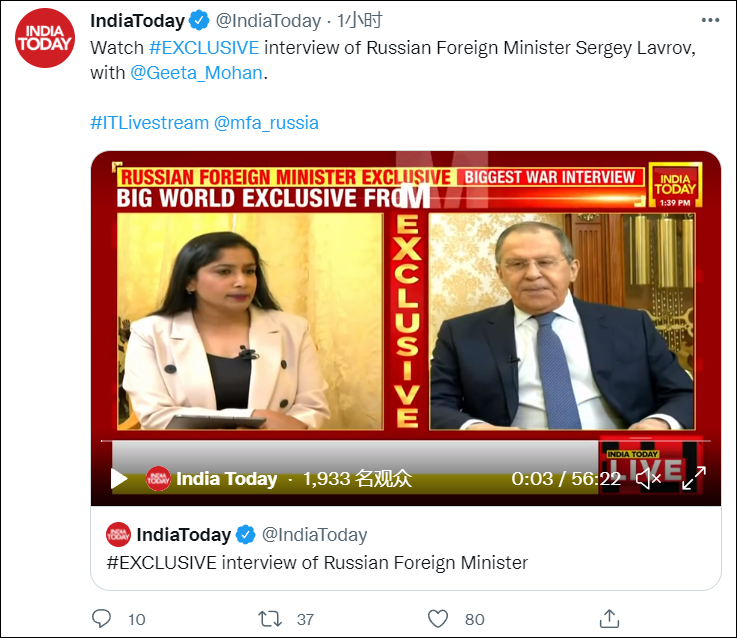
Task: Open quoted tweet about Russian Foreign Minister
Action: coord(316,562)
